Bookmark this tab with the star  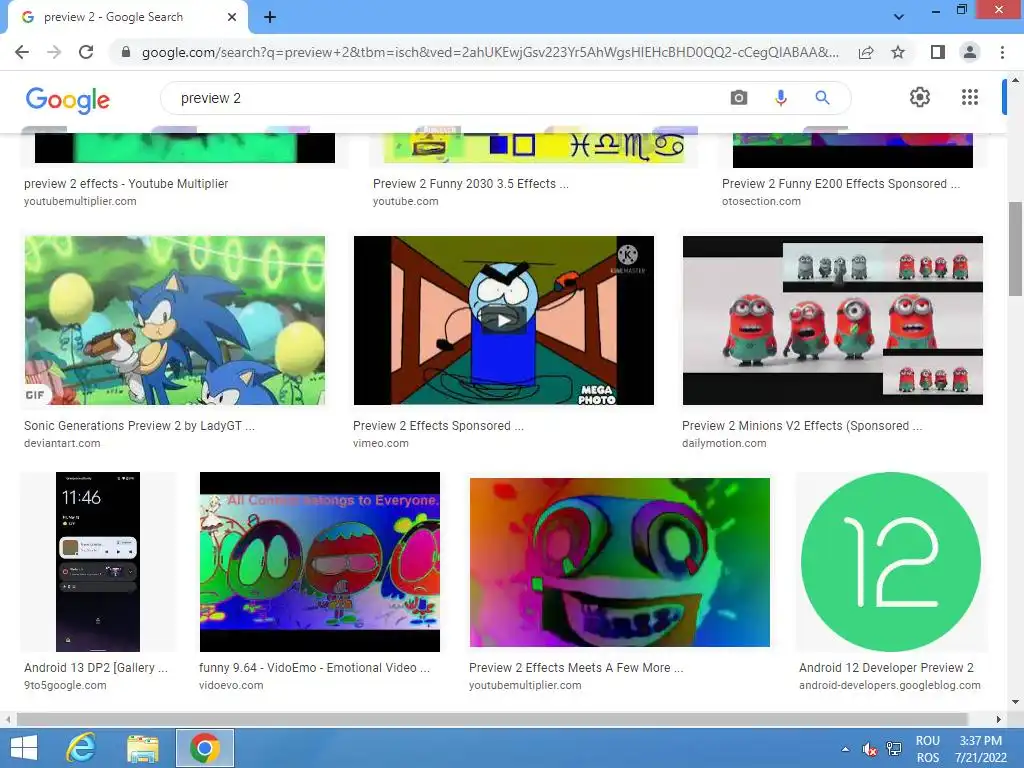(898, 52)
